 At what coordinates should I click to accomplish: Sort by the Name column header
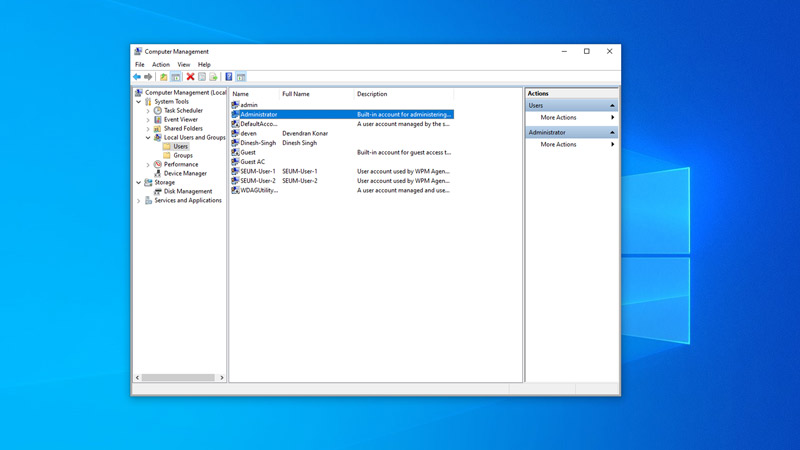(254, 94)
